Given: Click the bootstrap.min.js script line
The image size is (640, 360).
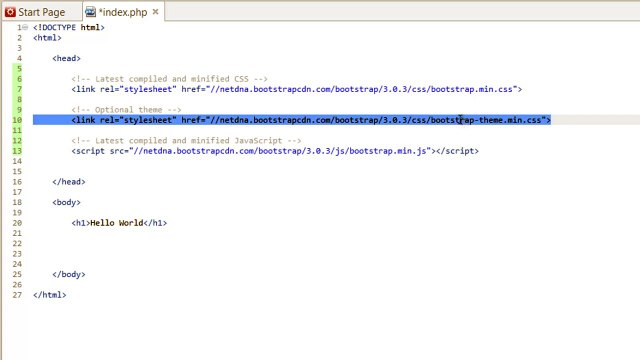Looking at the screenshot, I should coord(275,151).
